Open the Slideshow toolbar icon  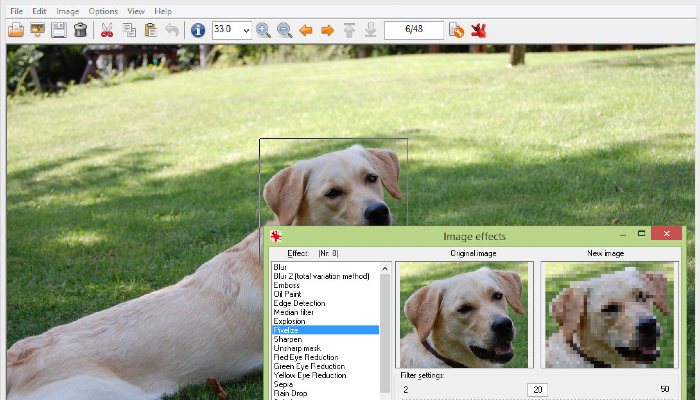coord(38,30)
